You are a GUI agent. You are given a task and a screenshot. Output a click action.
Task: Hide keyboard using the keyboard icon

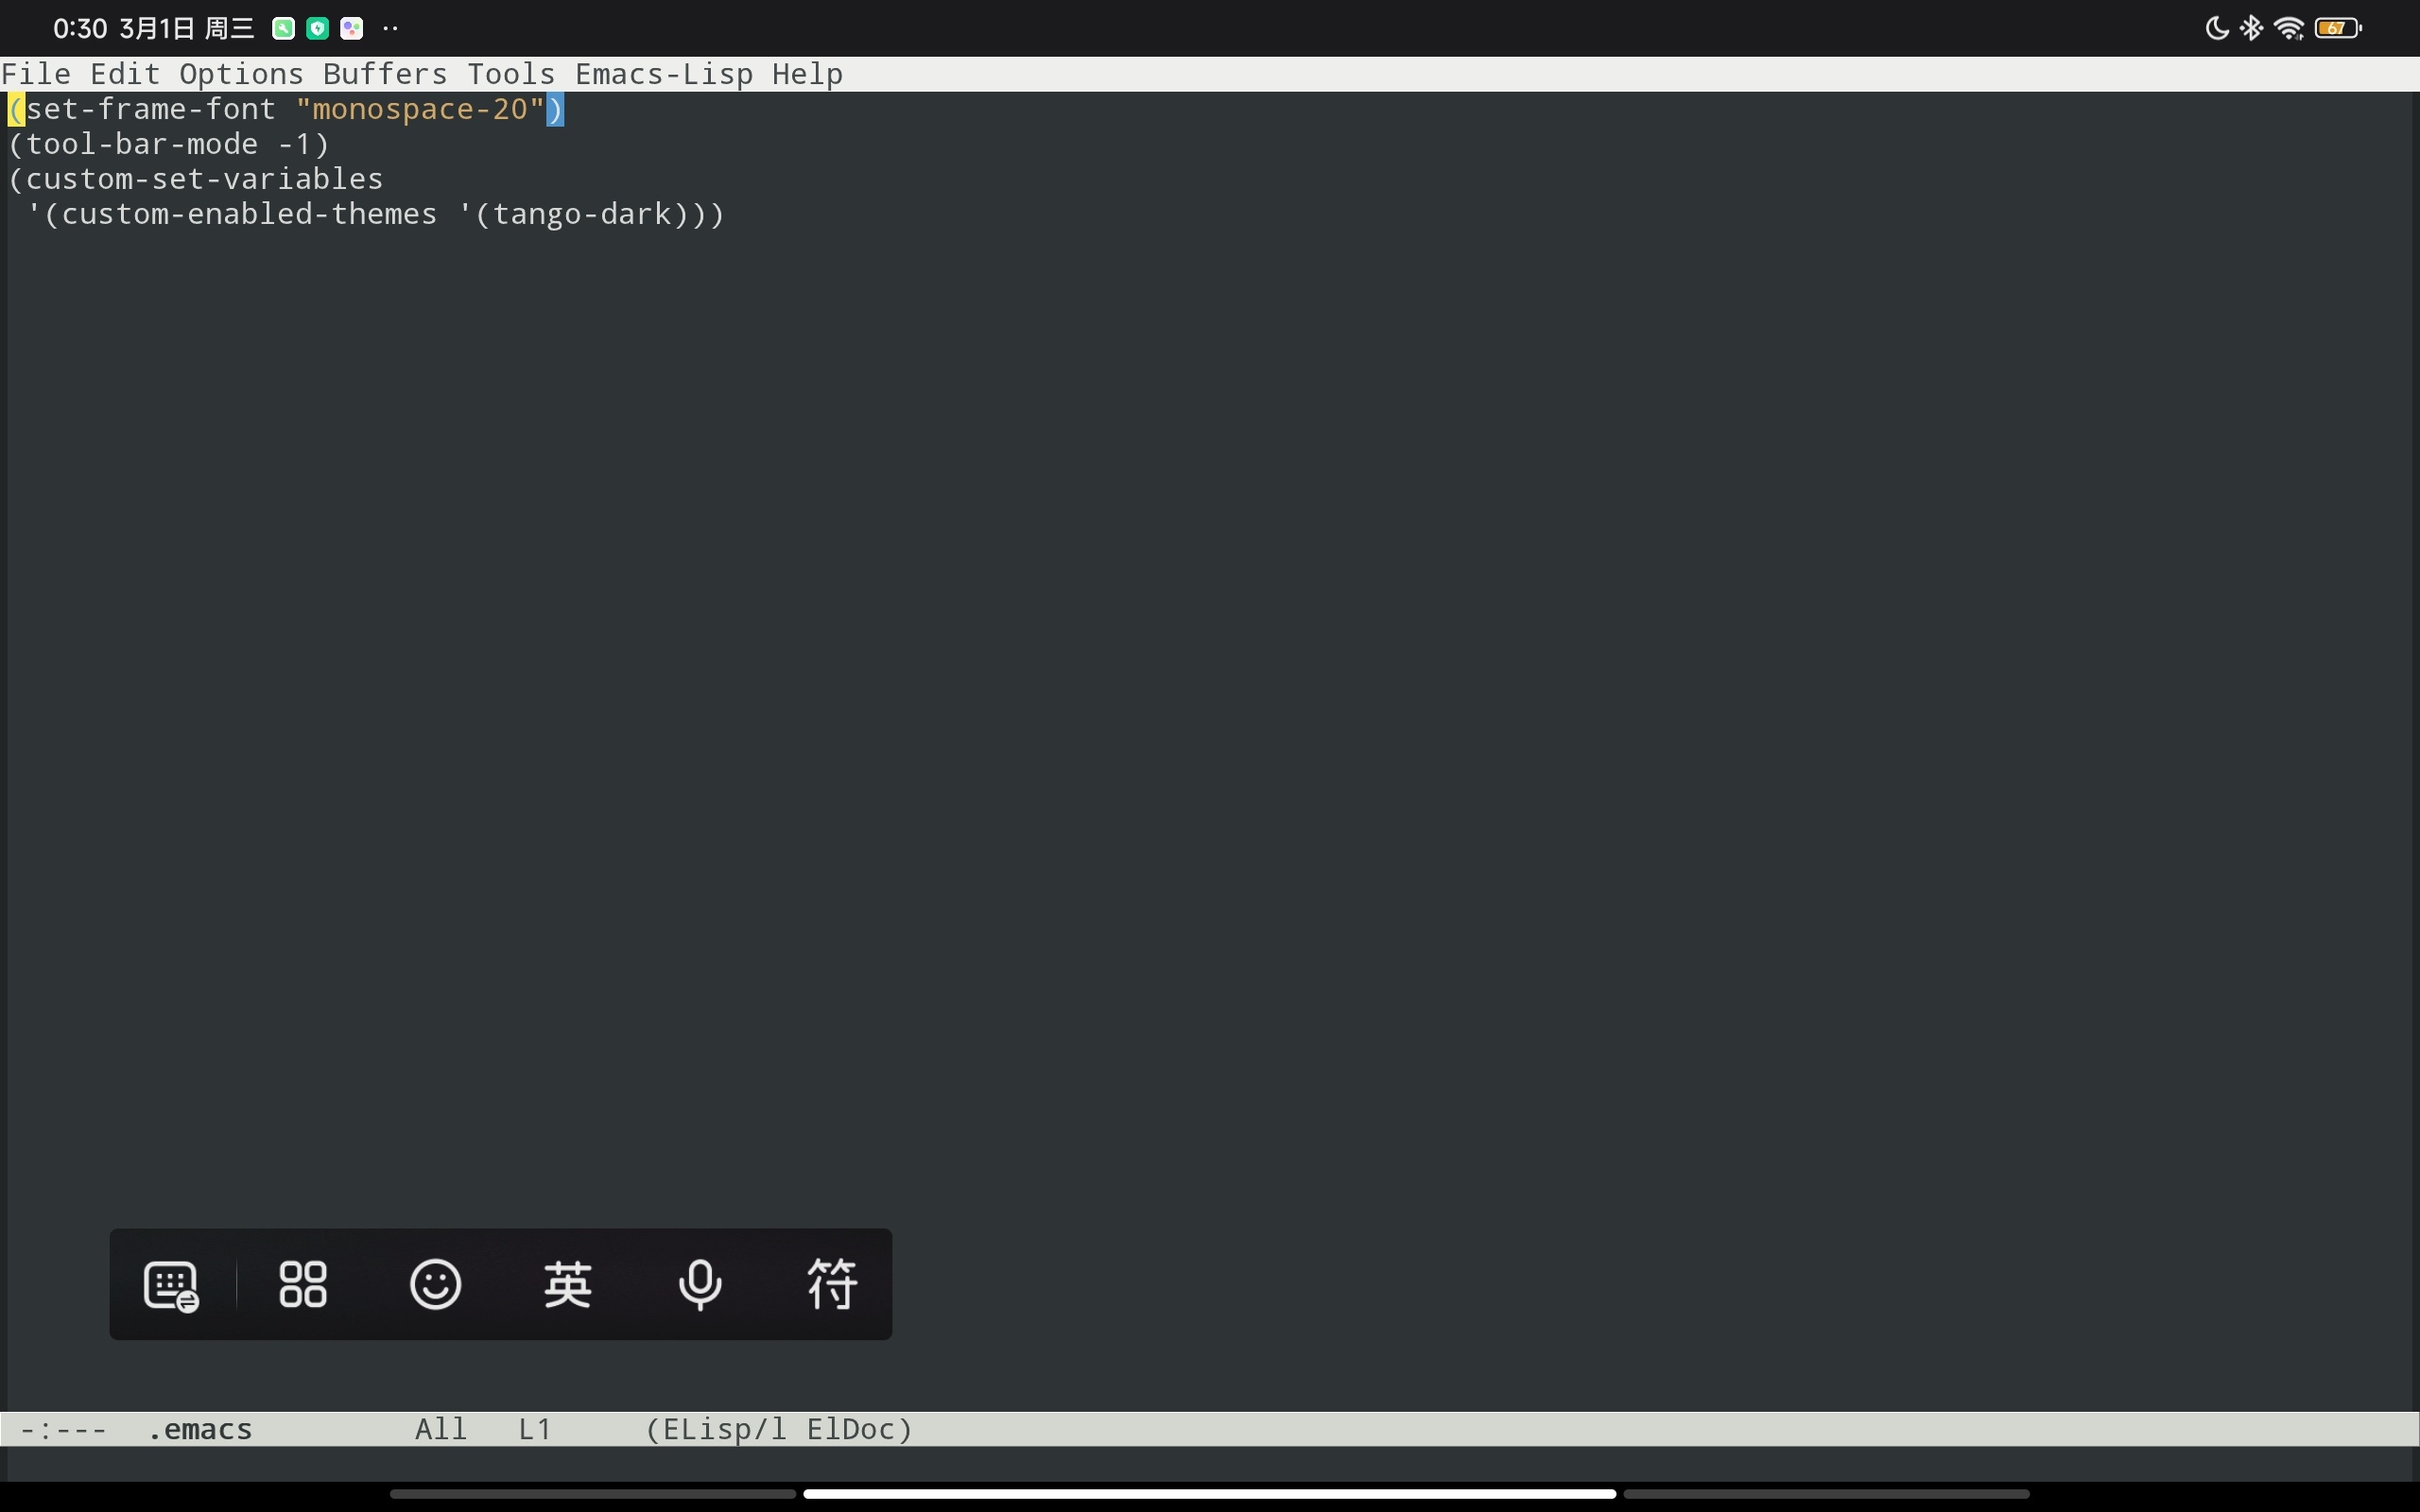click(171, 1285)
